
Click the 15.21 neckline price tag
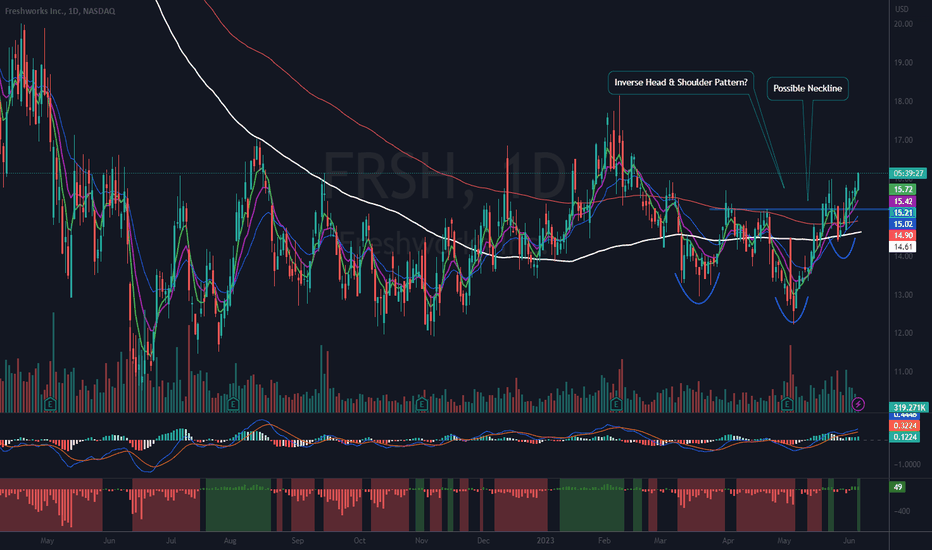point(903,213)
